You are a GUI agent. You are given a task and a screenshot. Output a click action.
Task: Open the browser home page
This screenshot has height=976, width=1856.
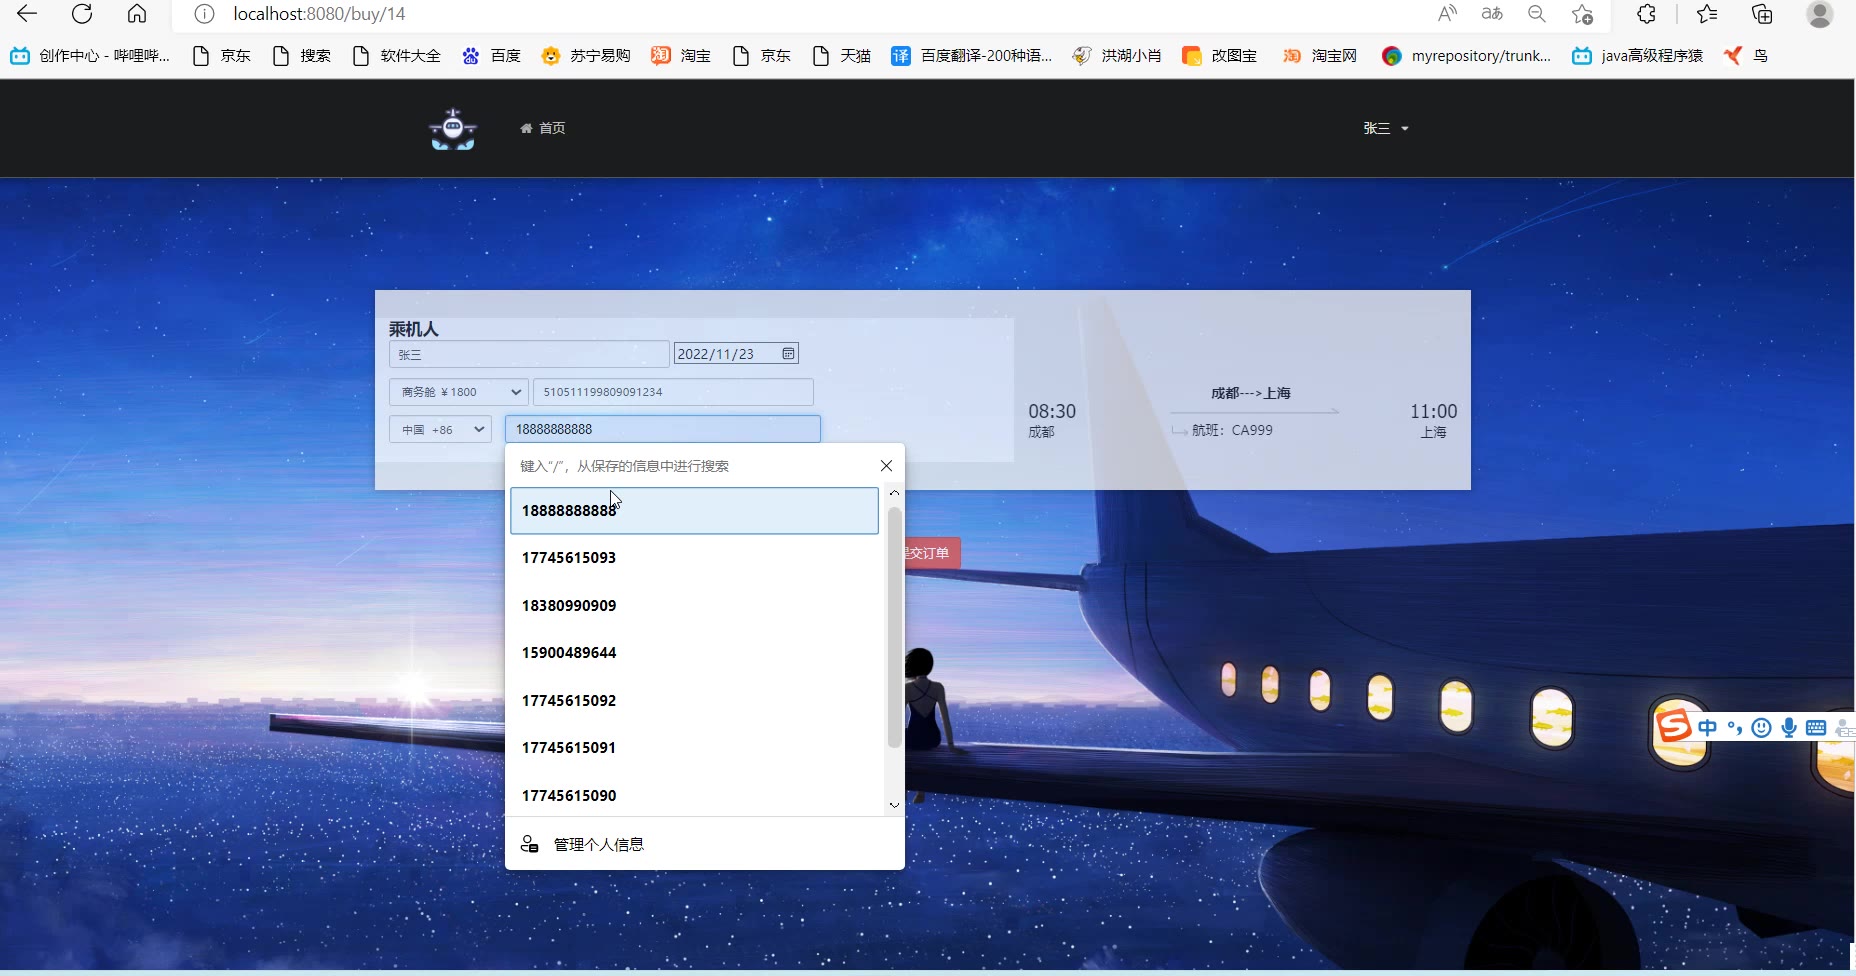tap(137, 14)
